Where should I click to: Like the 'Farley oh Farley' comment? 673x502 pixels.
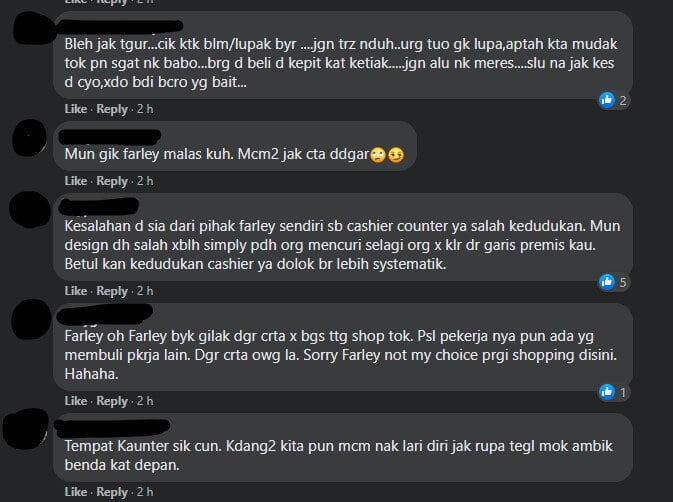point(76,401)
